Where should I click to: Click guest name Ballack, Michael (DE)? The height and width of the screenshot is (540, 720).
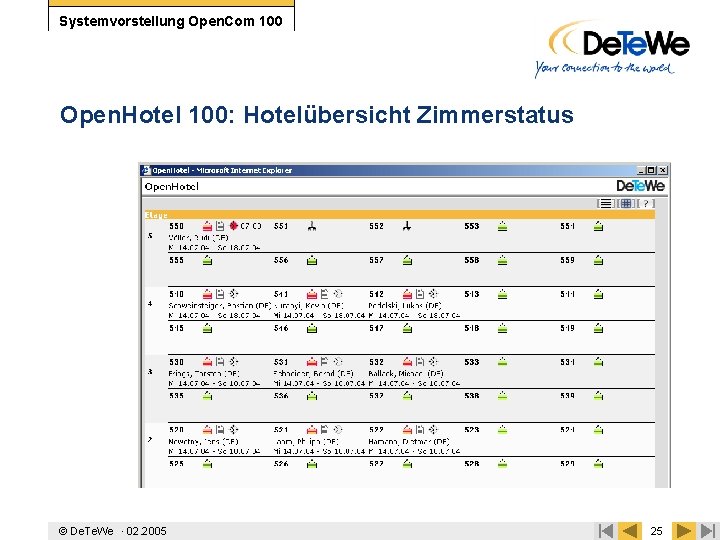[x=406, y=373]
